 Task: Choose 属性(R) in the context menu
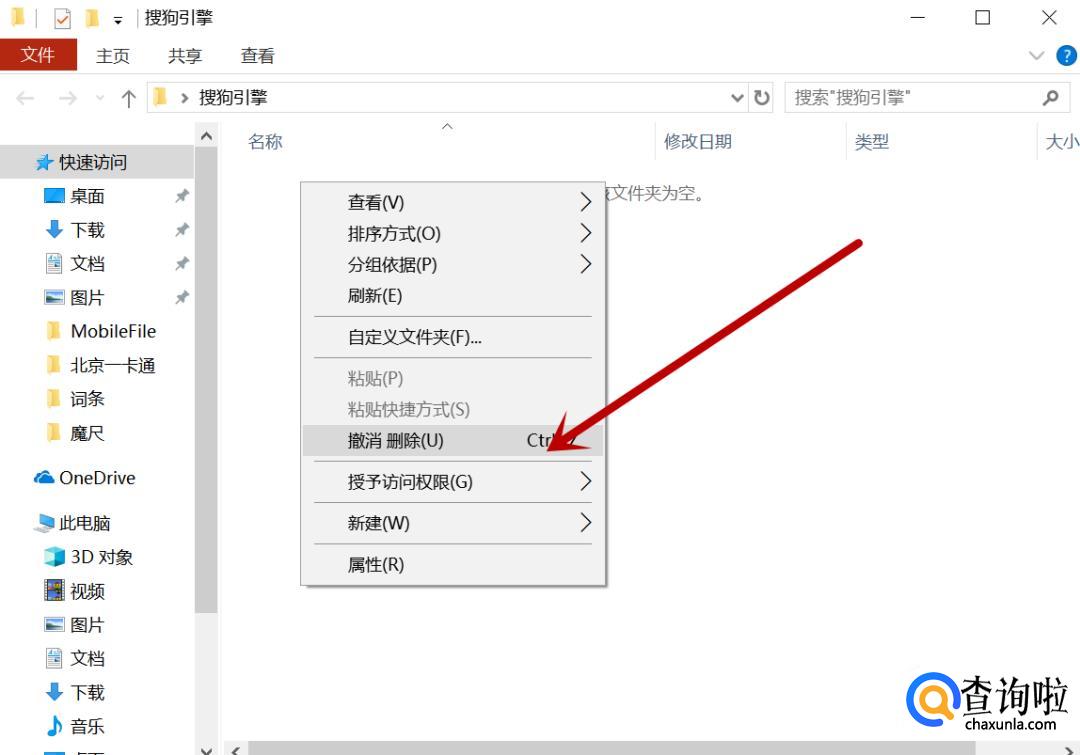pyautogui.click(x=453, y=565)
